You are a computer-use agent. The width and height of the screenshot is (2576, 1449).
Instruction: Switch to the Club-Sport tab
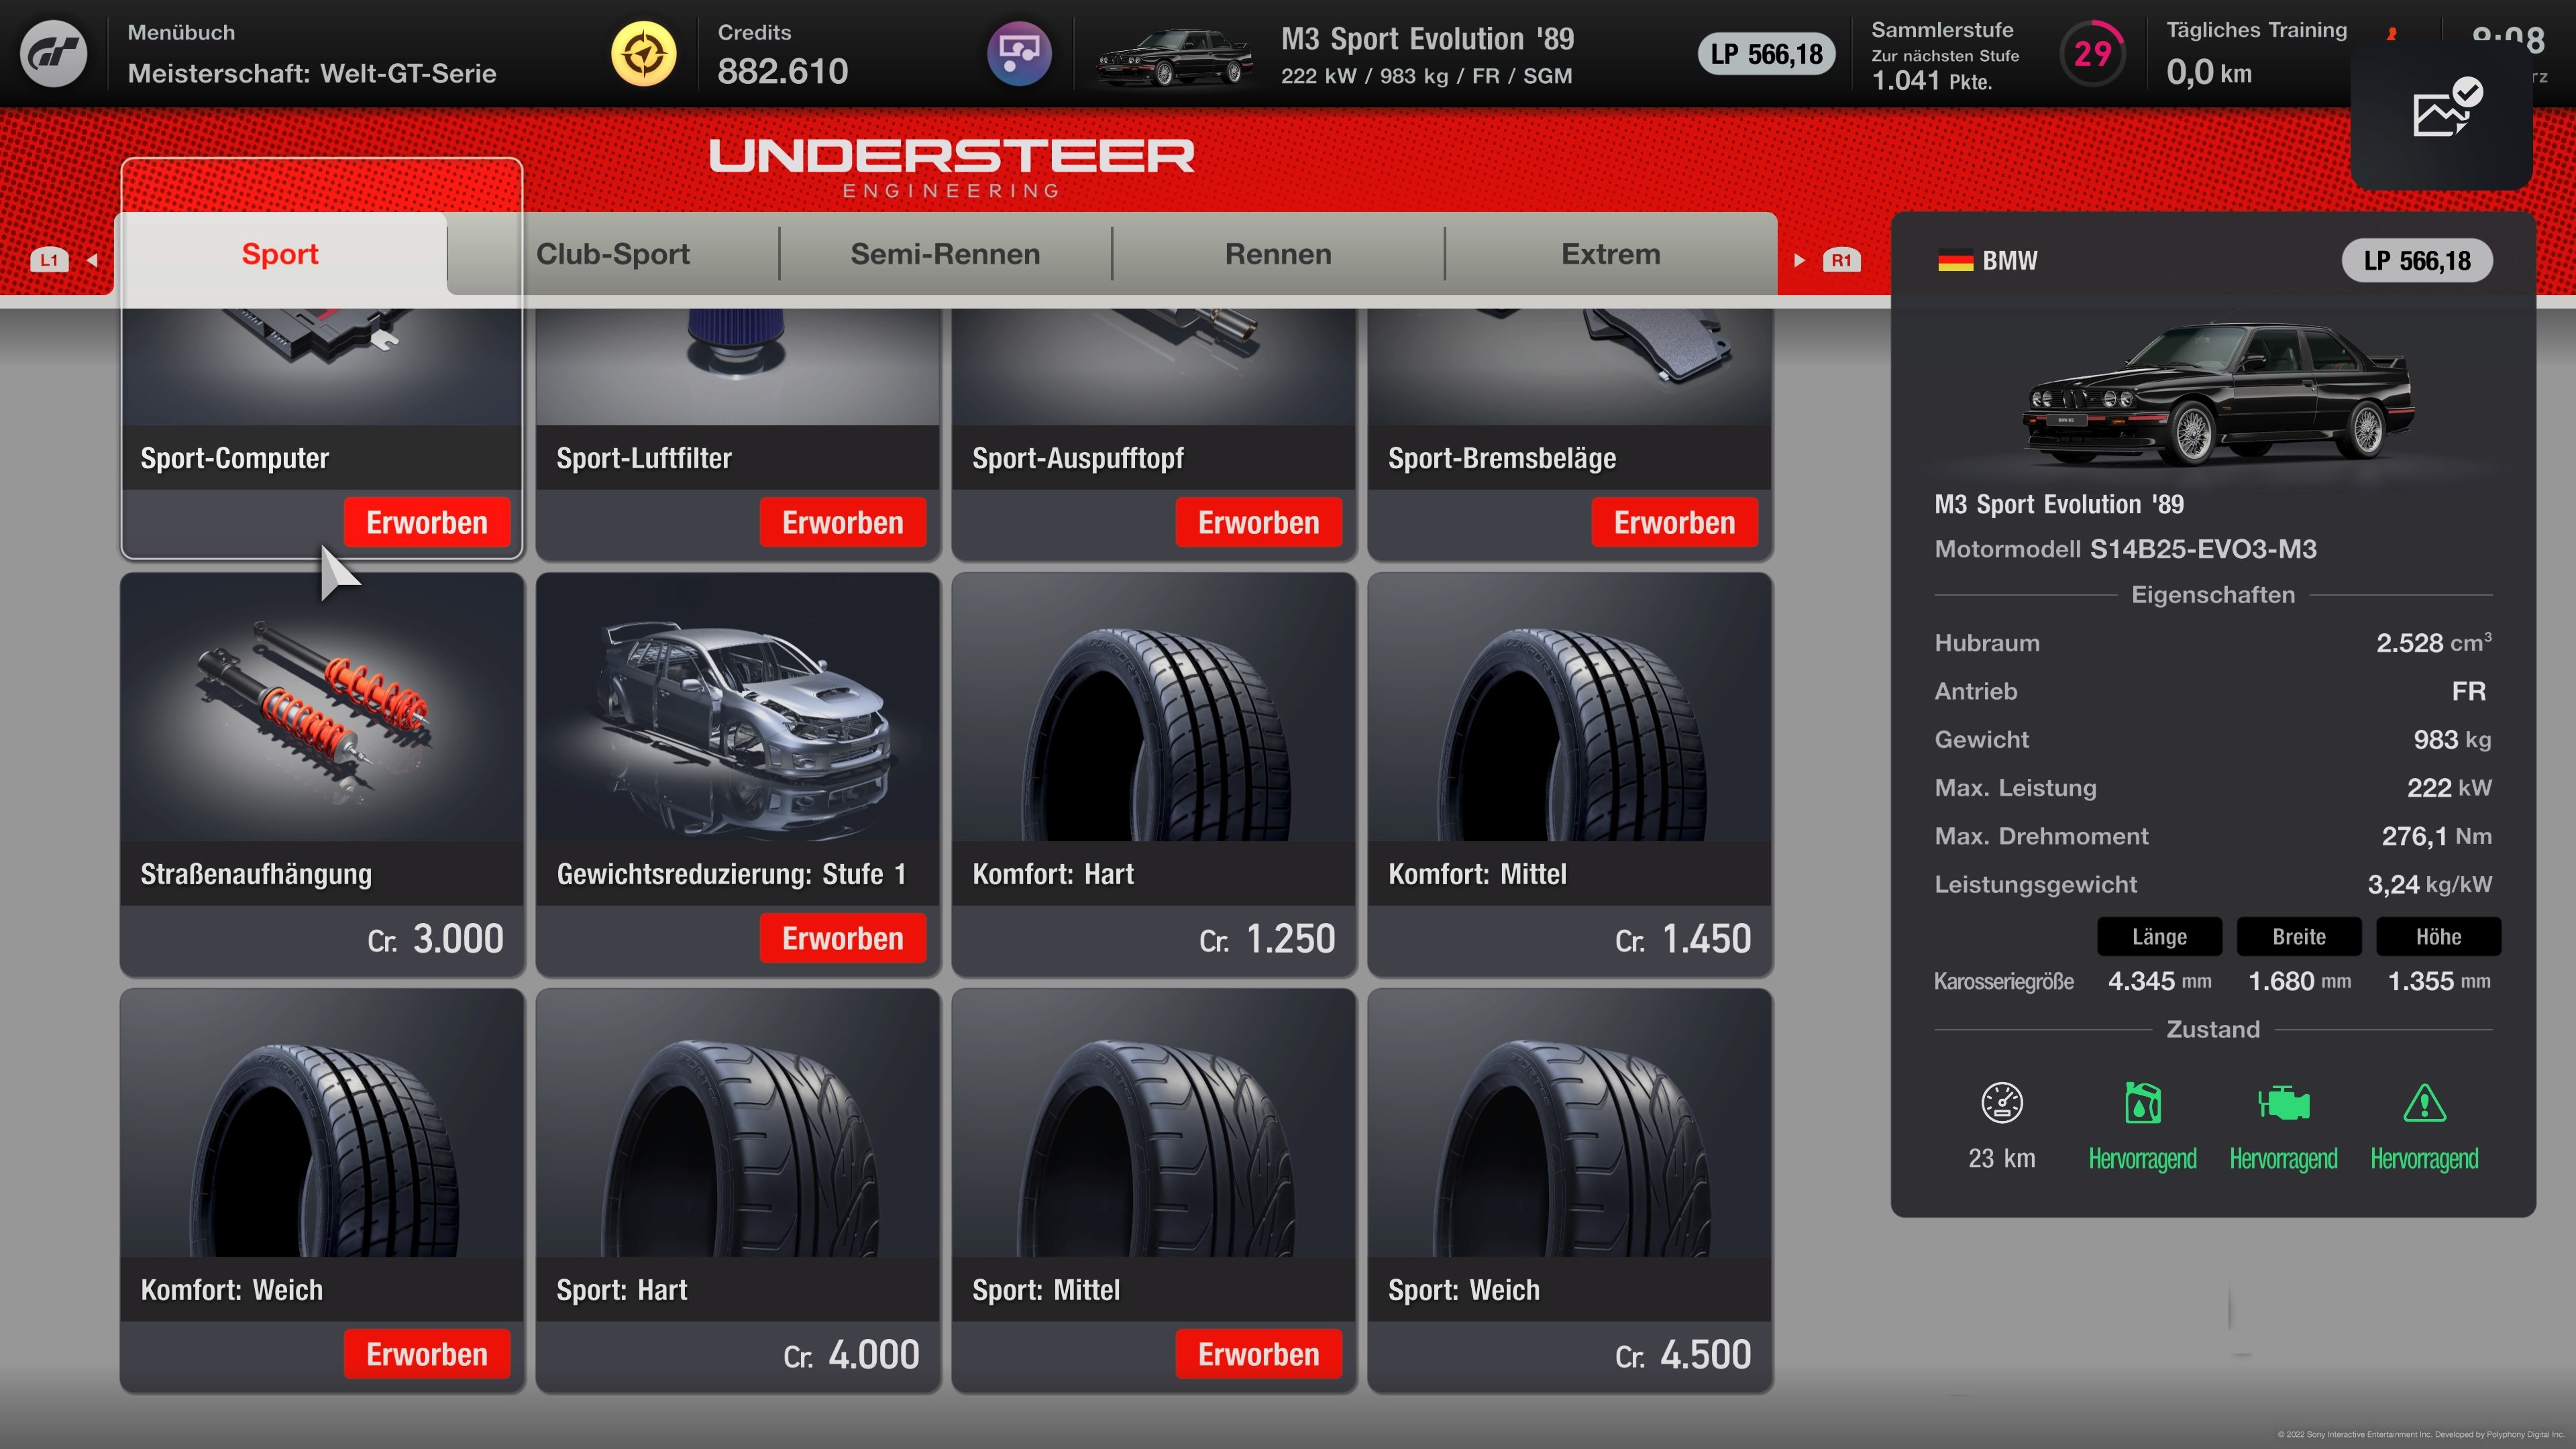(613, 254)
